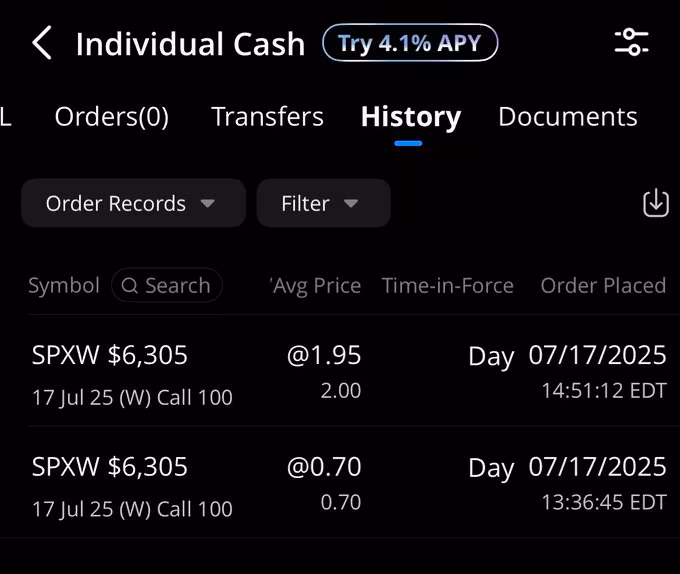Viewport: 680px width, 574px height.
Task: Open the Documents tab
Action: (567, 117)
